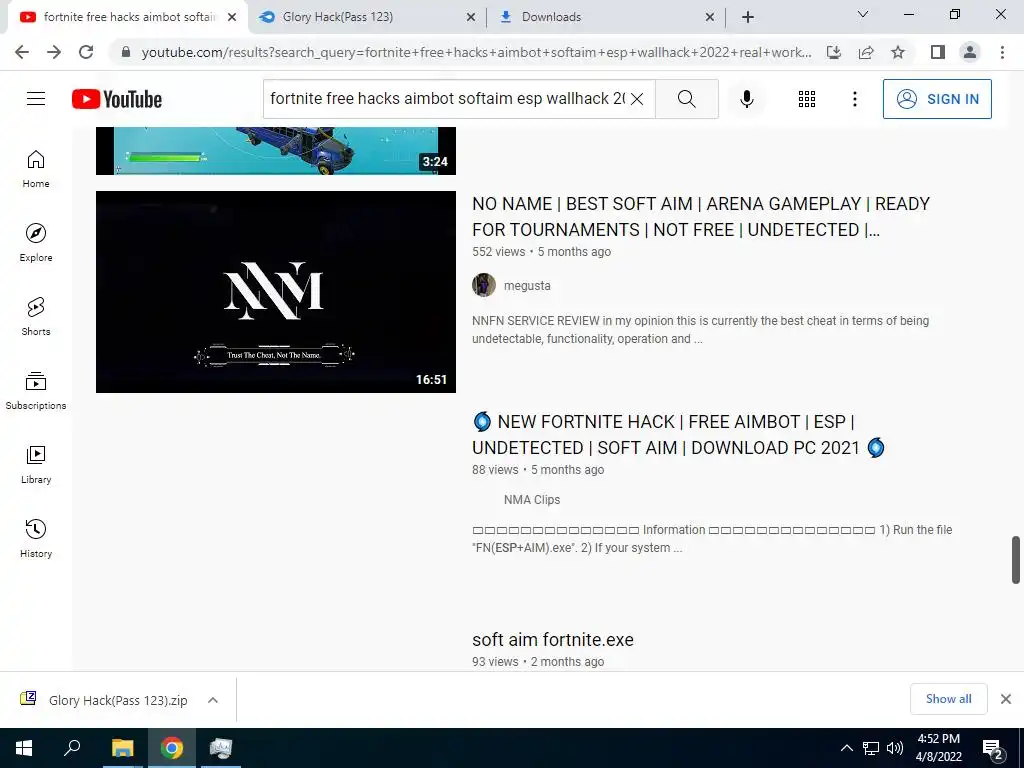The width and height of the screenshot is (1024, 768).
Task: Open the volume control in tray
Action: point(895,748)
